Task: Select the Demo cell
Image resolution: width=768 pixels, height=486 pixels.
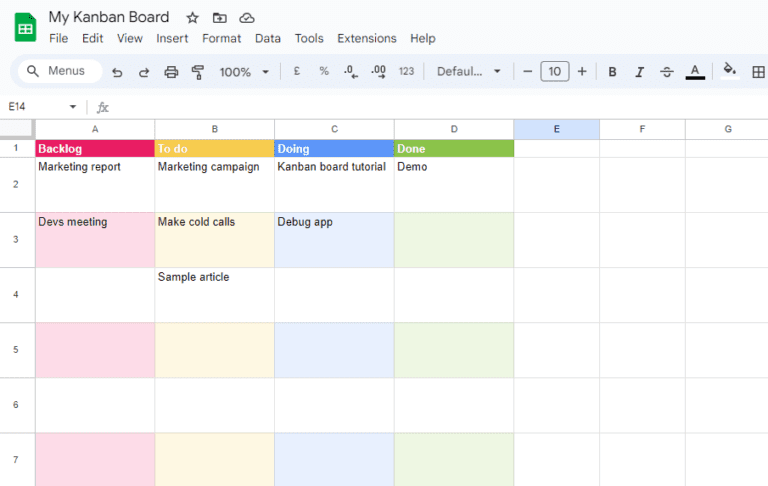Action: click(454, 185)
